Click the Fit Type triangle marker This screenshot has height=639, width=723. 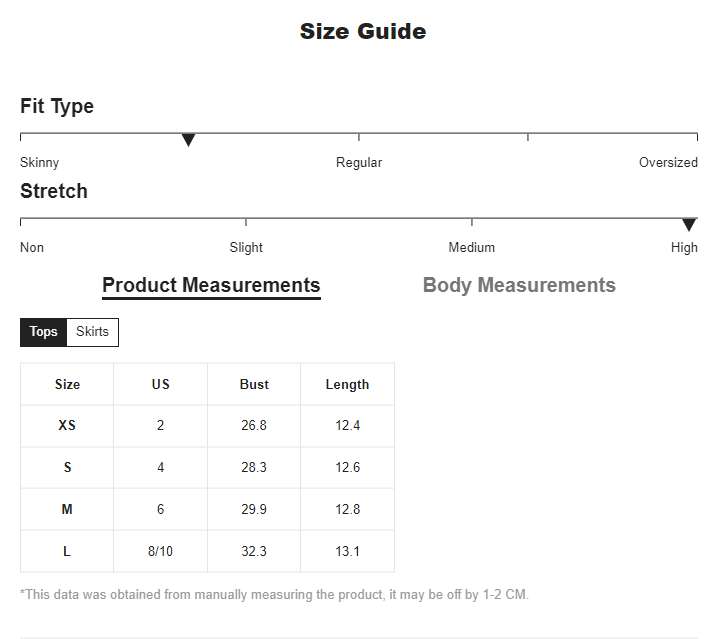point(188,140)
